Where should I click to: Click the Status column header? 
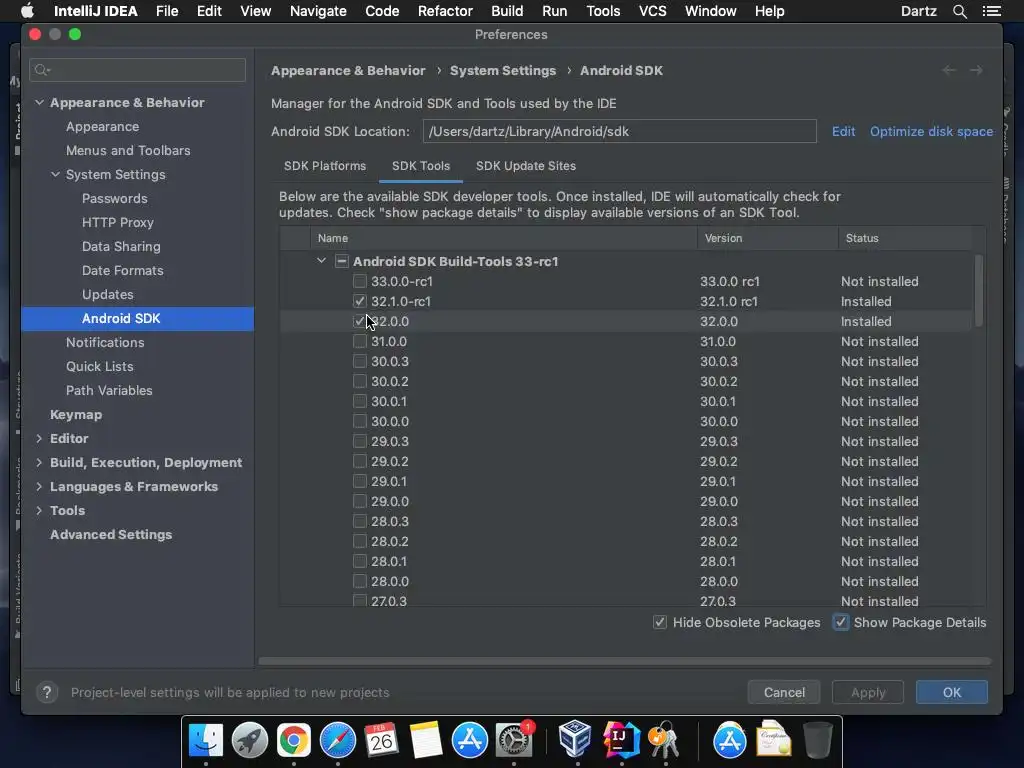click(x=905, y=238)
